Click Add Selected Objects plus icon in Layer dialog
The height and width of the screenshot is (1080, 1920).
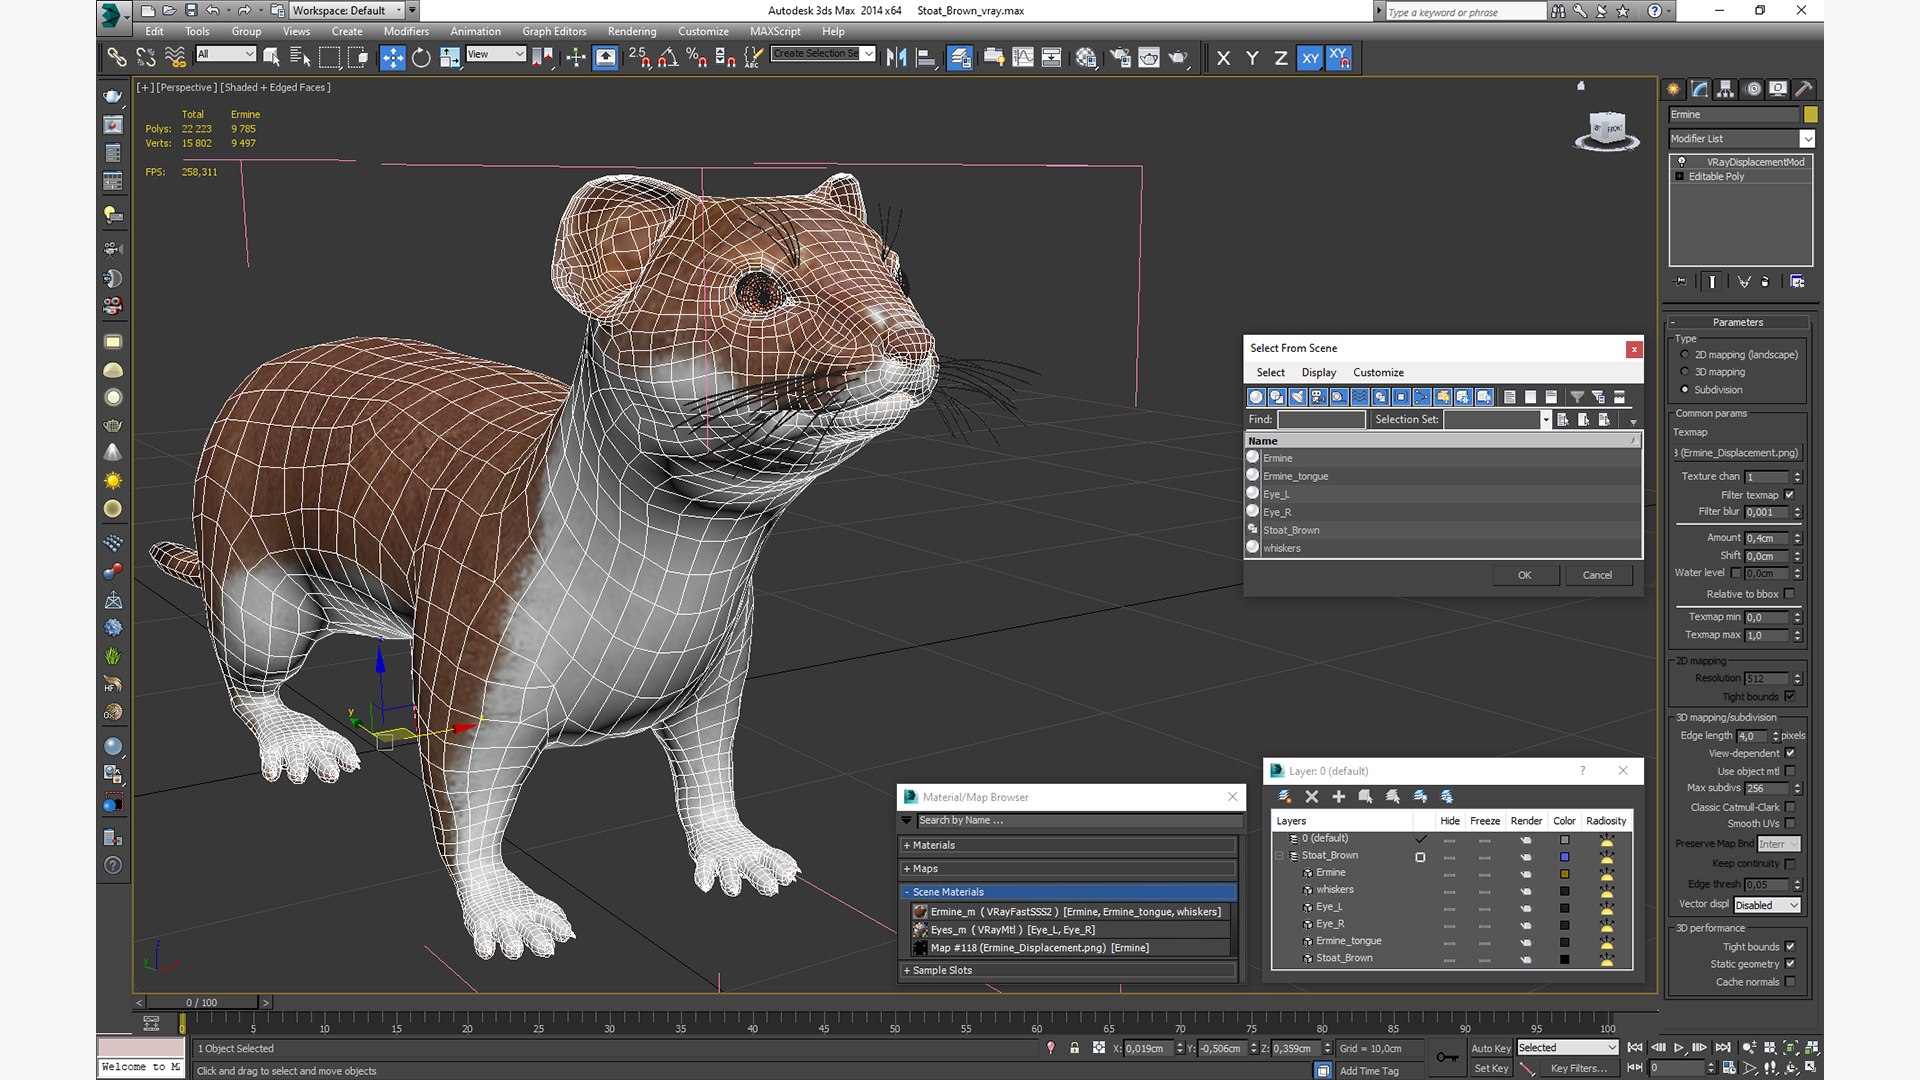tap(1338, 797)
